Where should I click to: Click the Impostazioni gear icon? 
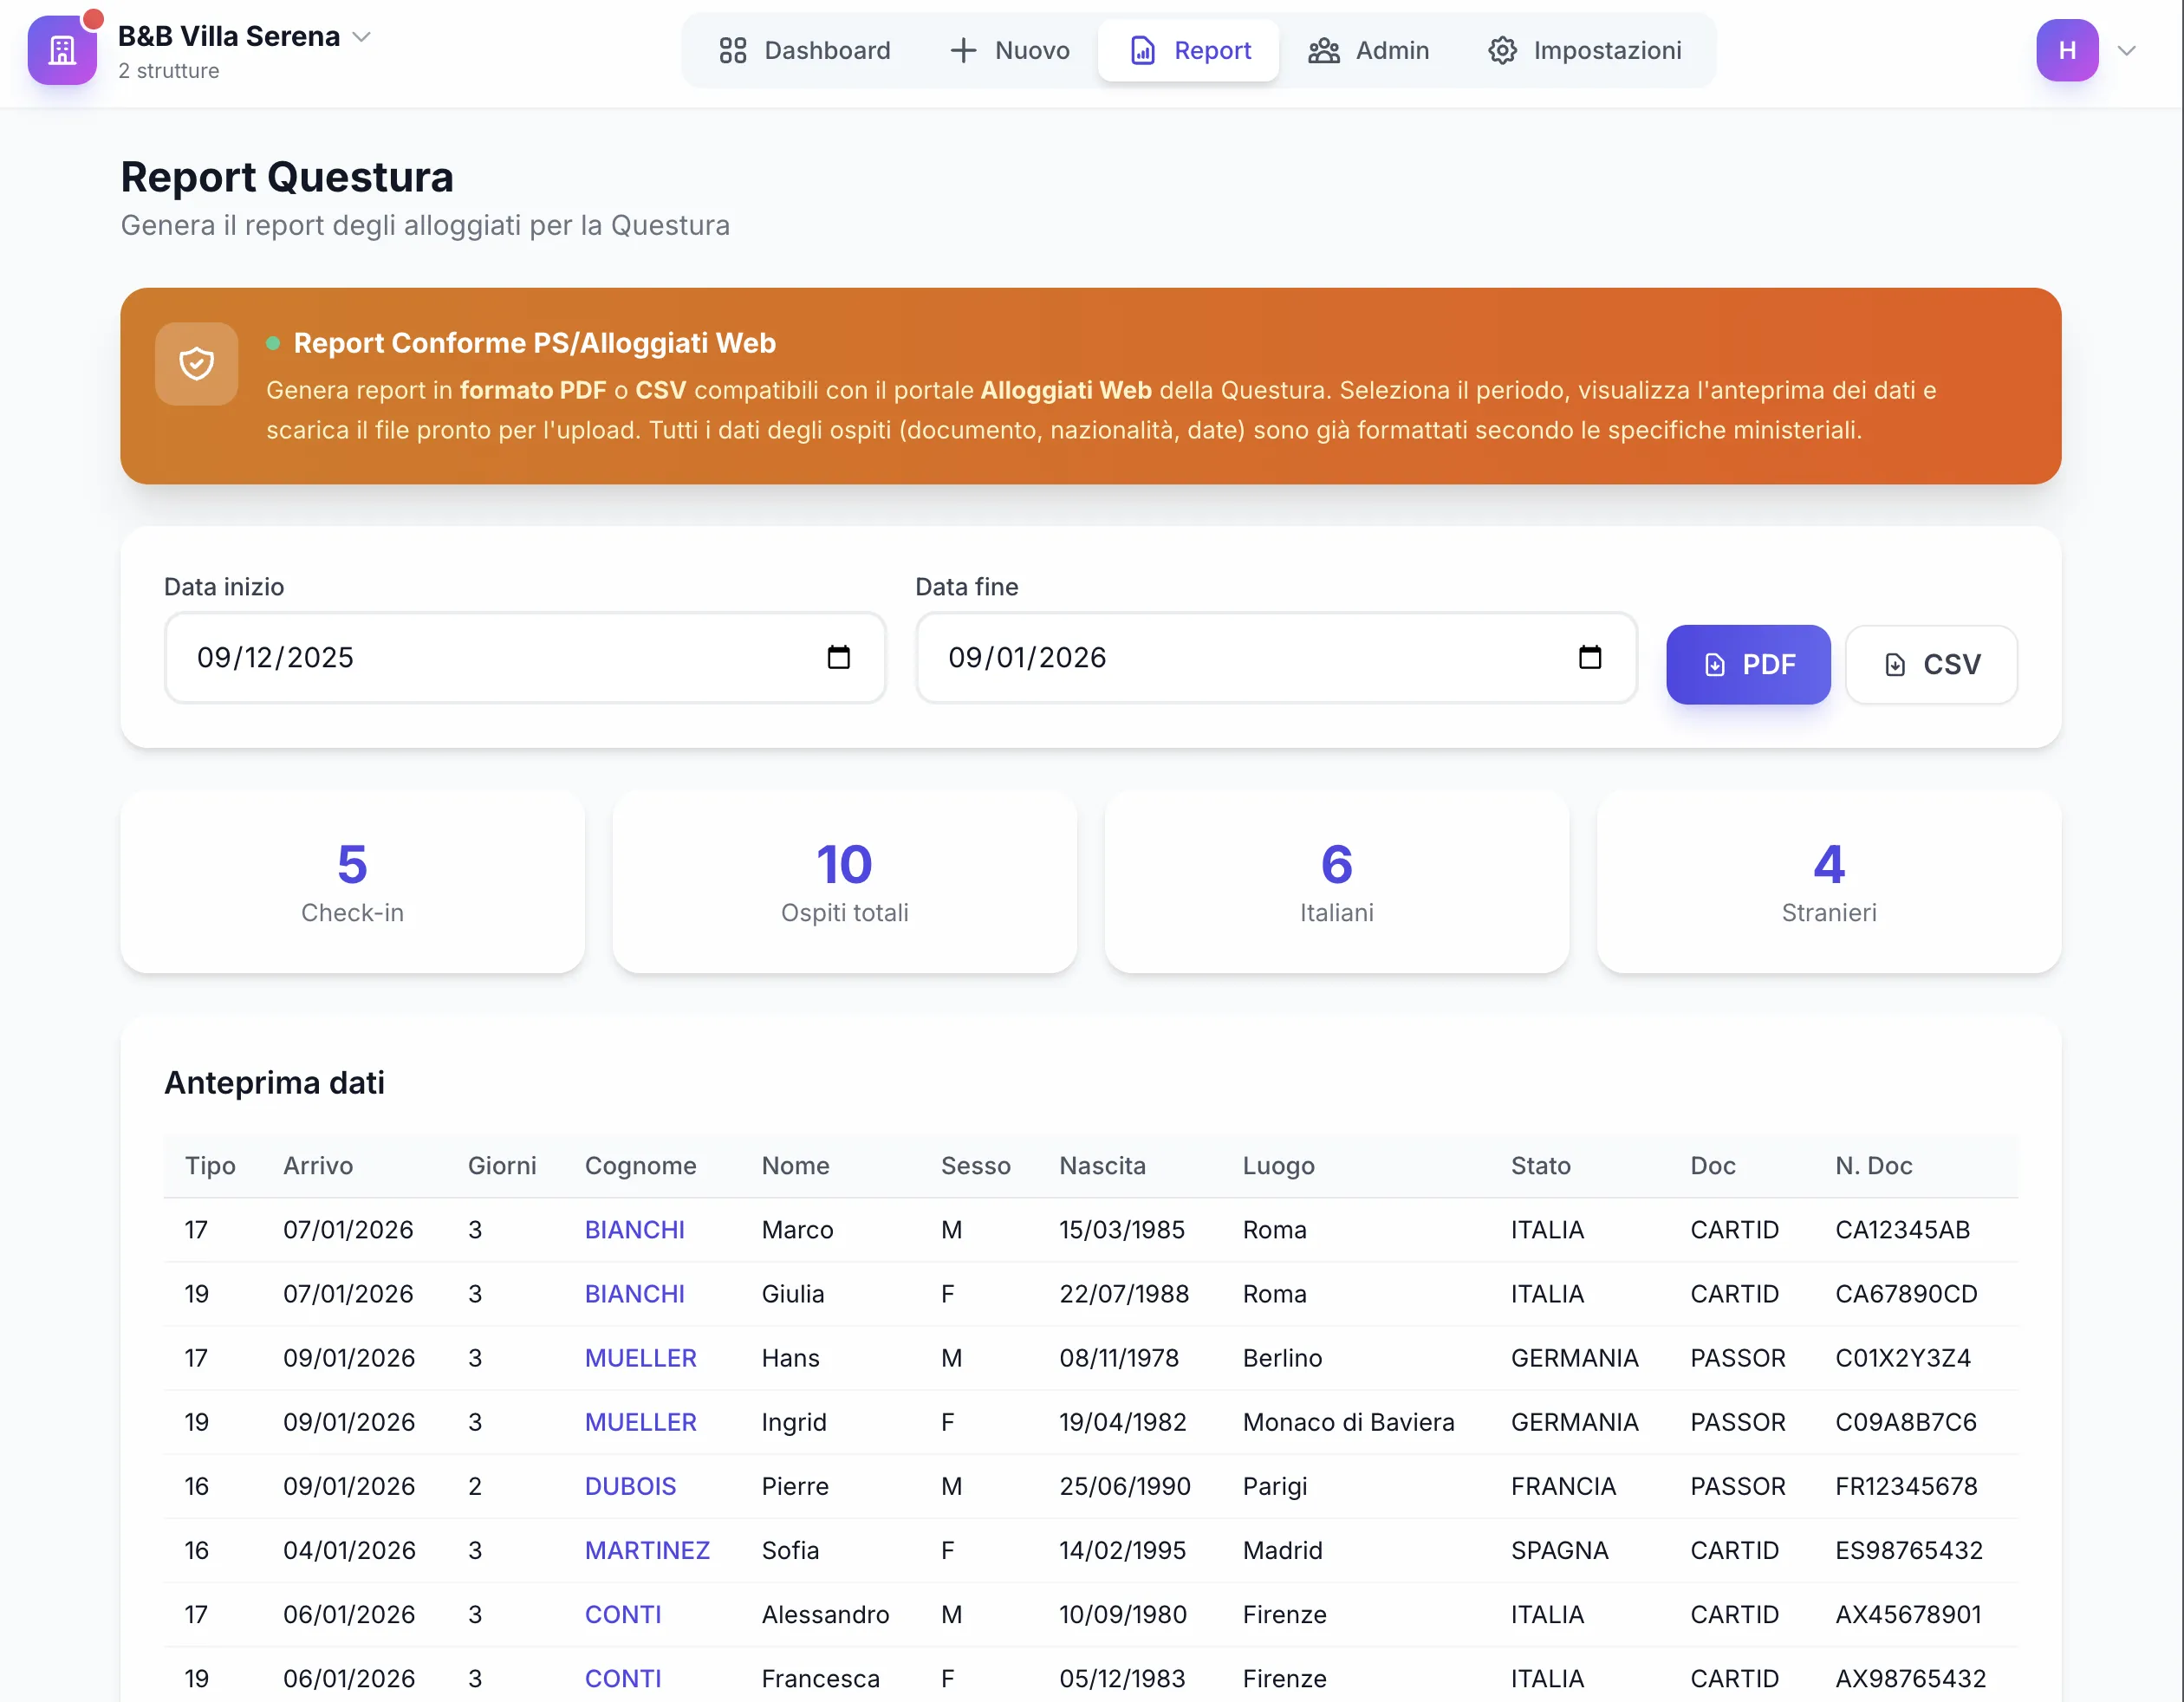point(1502,50)
